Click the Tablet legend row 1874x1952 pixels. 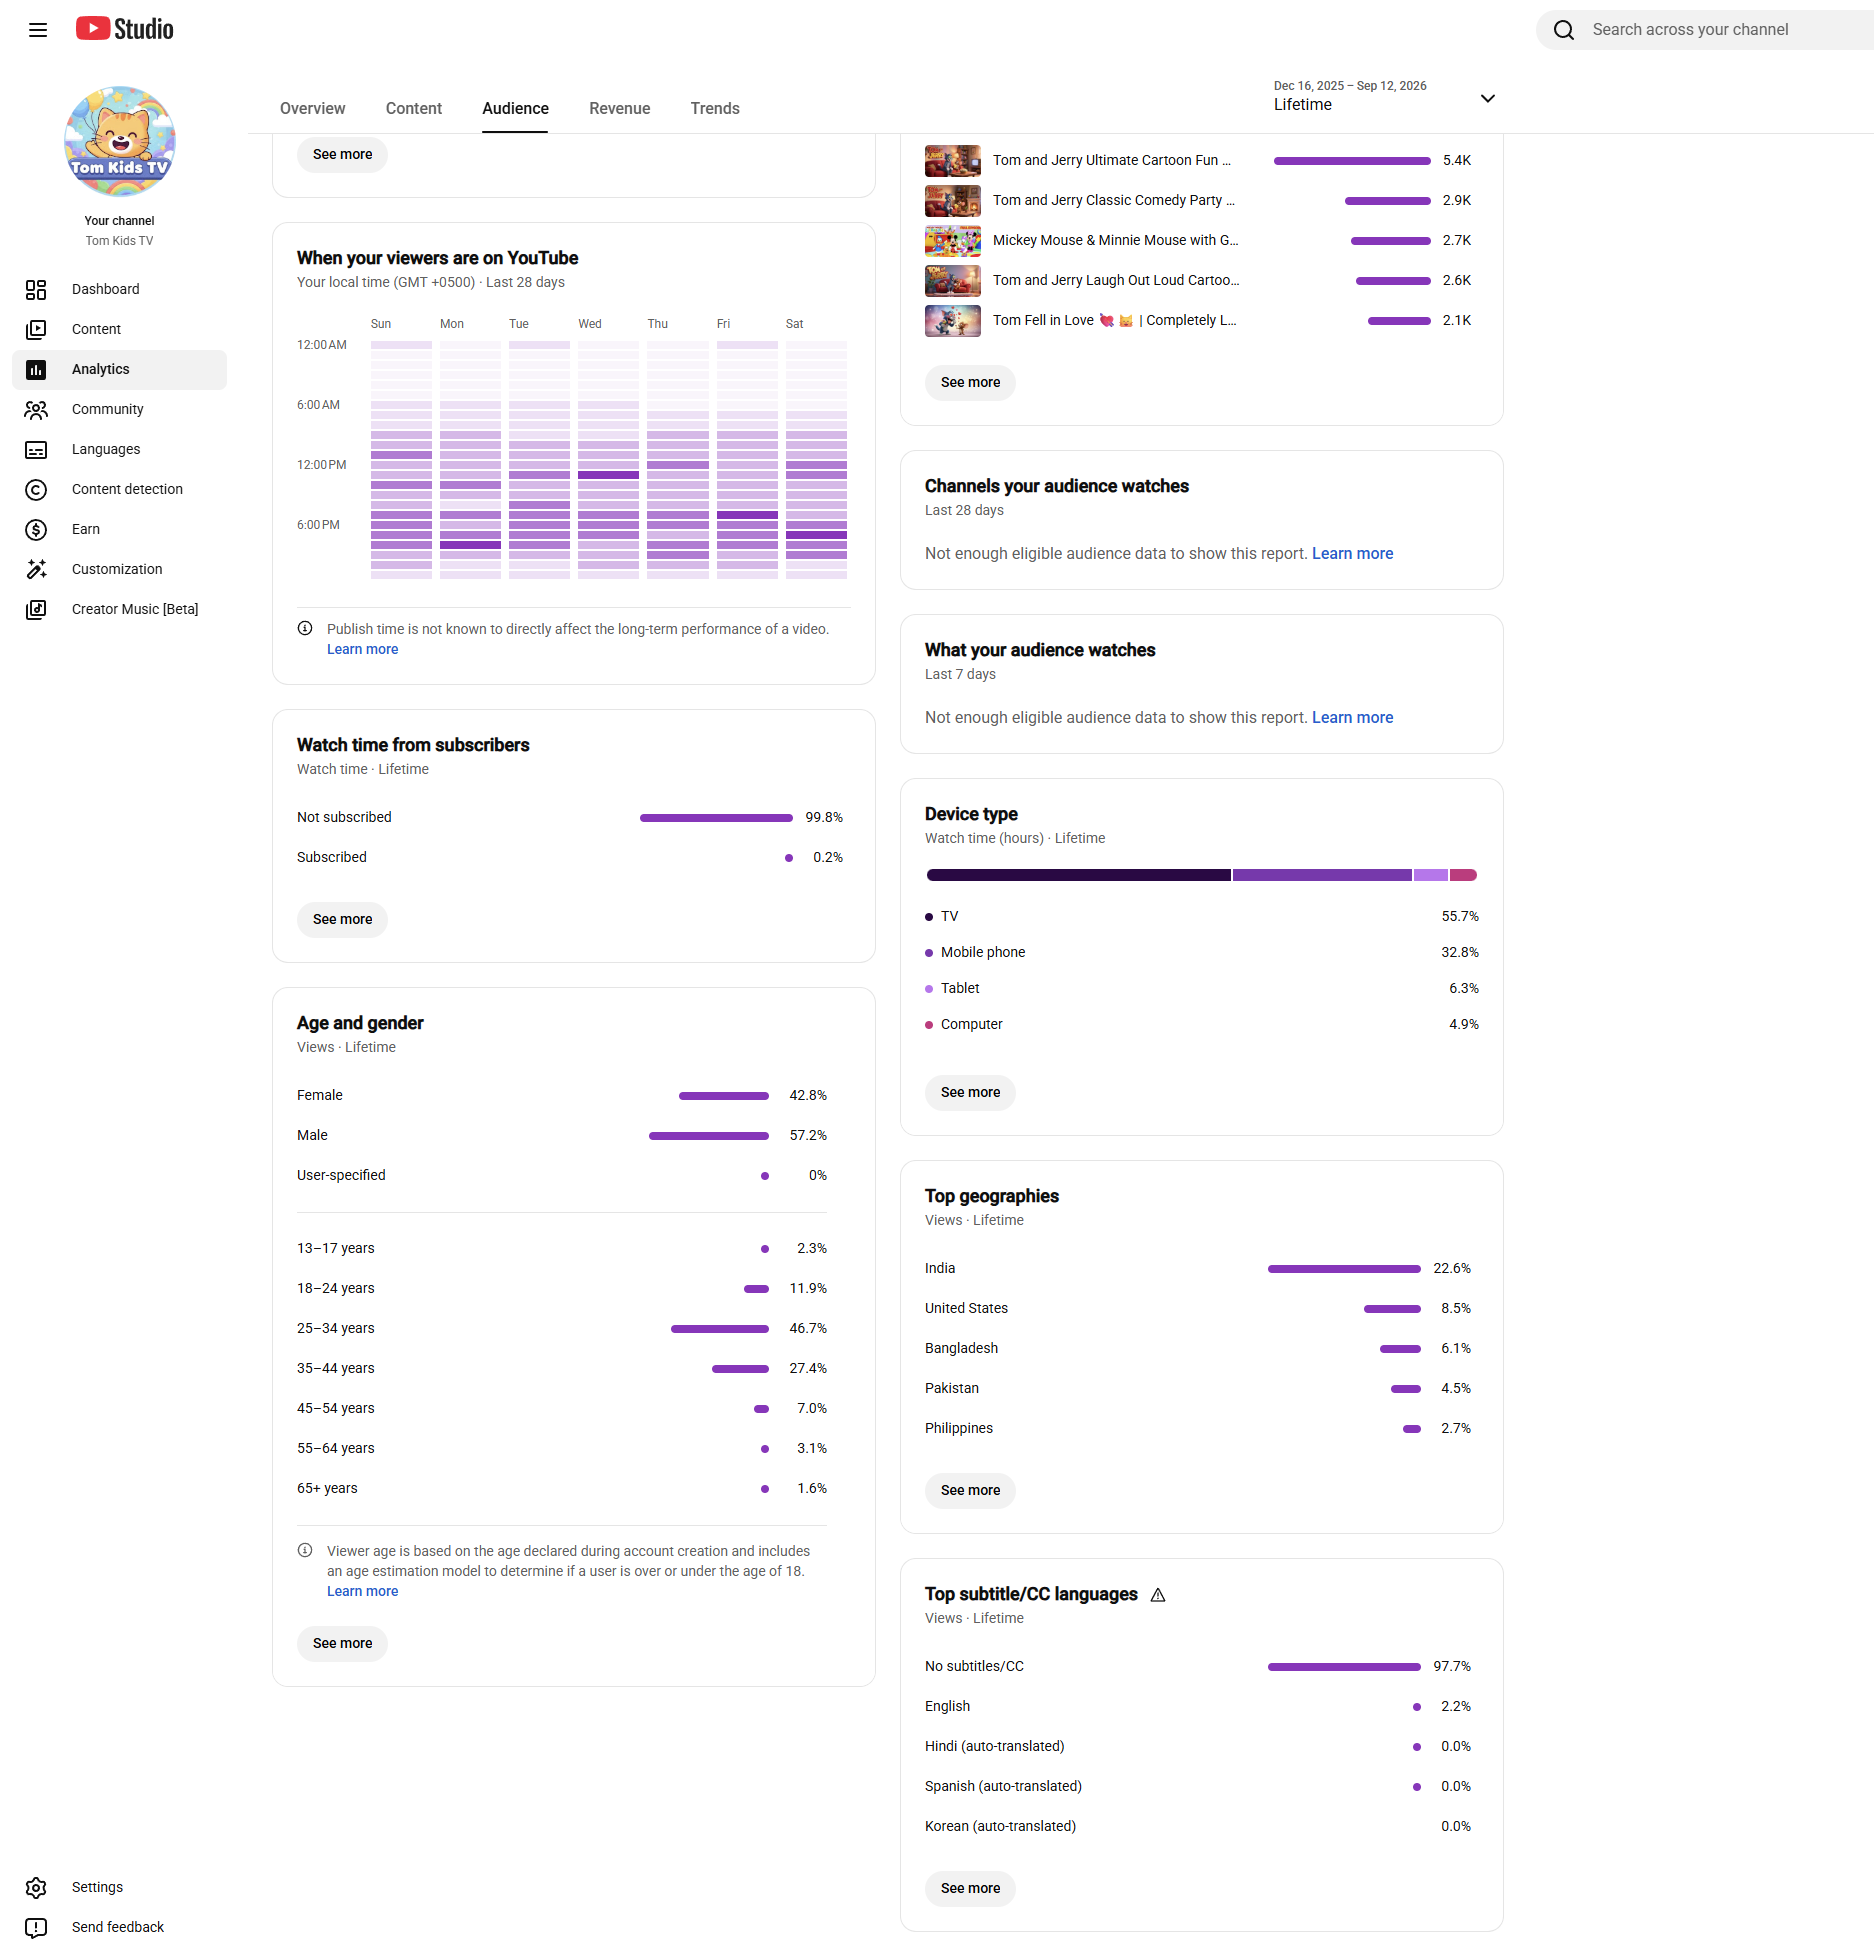tap(1202, 988)
